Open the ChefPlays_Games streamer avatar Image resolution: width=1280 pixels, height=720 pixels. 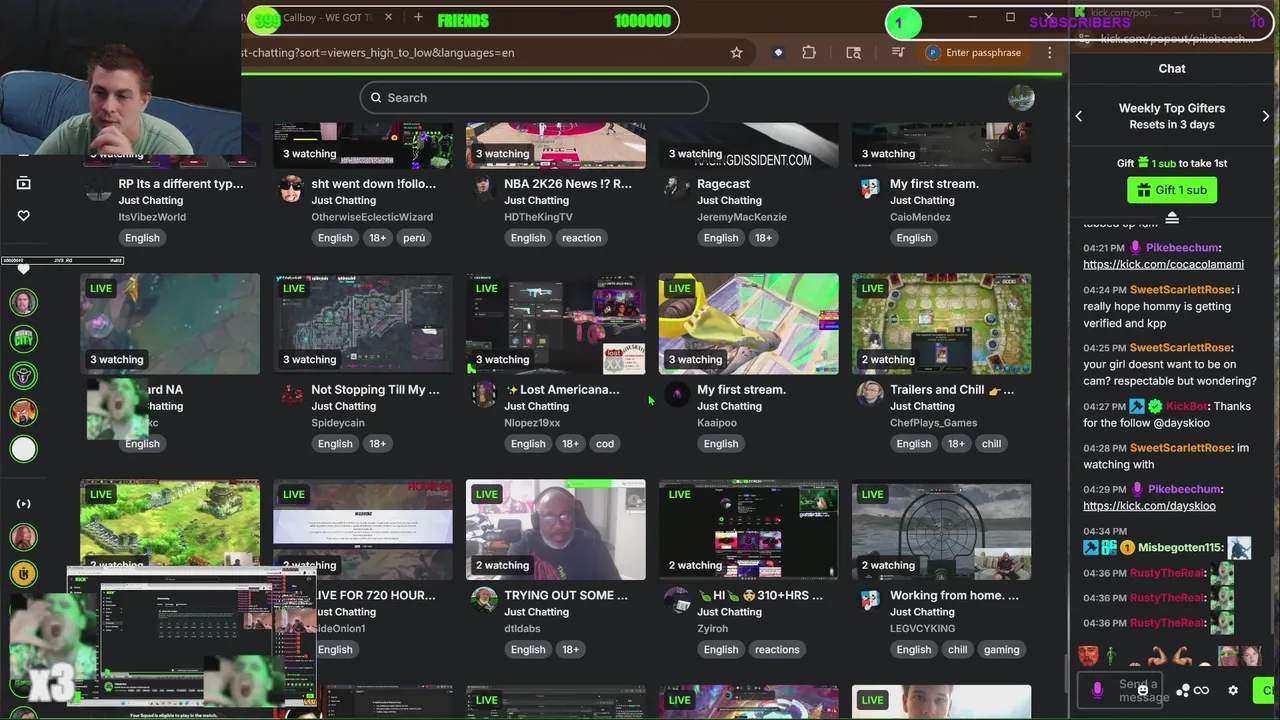(870, 395)
